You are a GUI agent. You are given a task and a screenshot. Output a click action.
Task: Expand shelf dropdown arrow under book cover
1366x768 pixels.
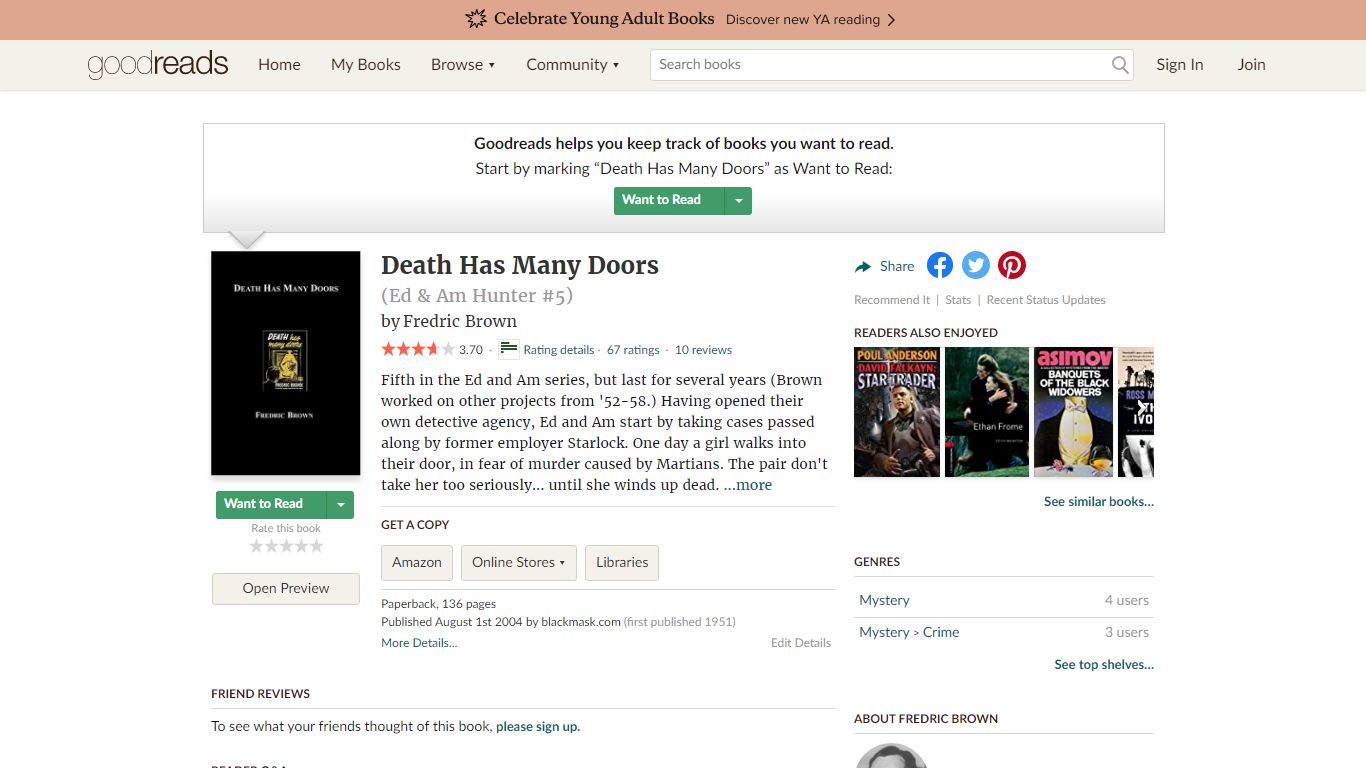pos(341,504)
